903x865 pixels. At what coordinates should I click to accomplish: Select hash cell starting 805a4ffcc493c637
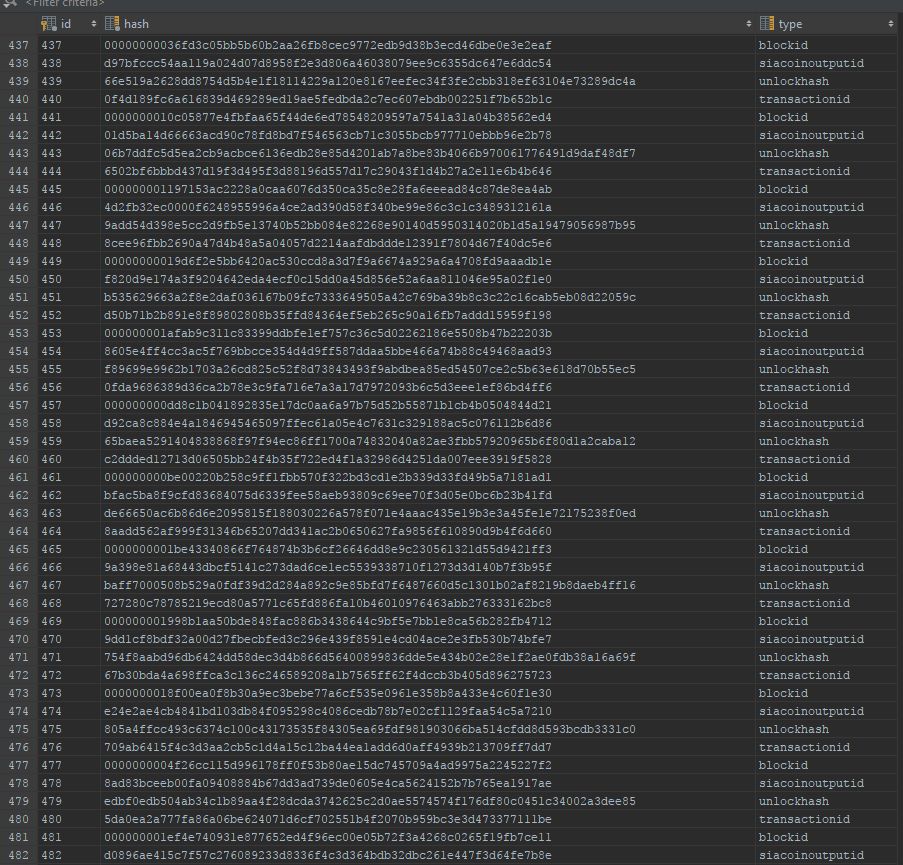pos(428,729)
